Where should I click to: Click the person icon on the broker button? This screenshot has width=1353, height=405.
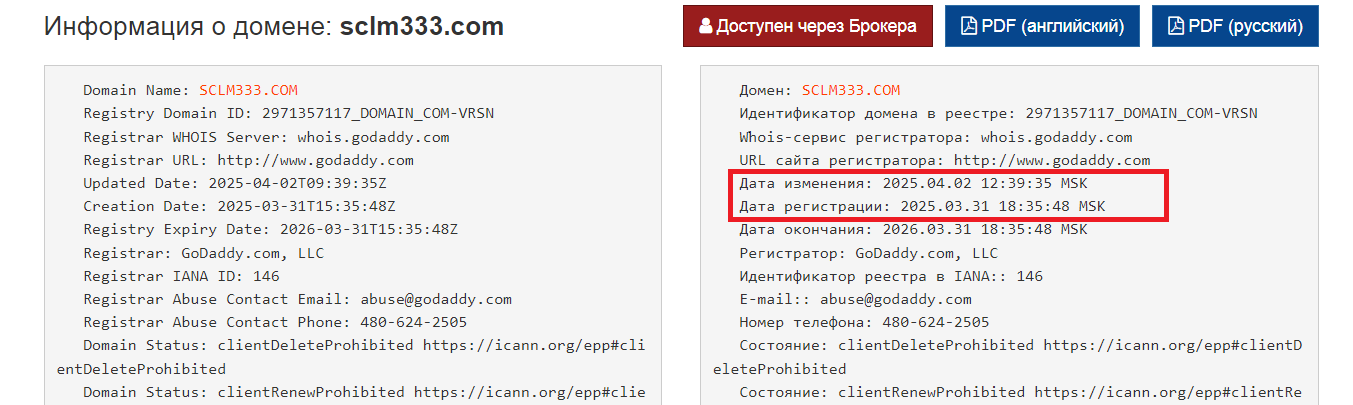(x=706, y=26)
